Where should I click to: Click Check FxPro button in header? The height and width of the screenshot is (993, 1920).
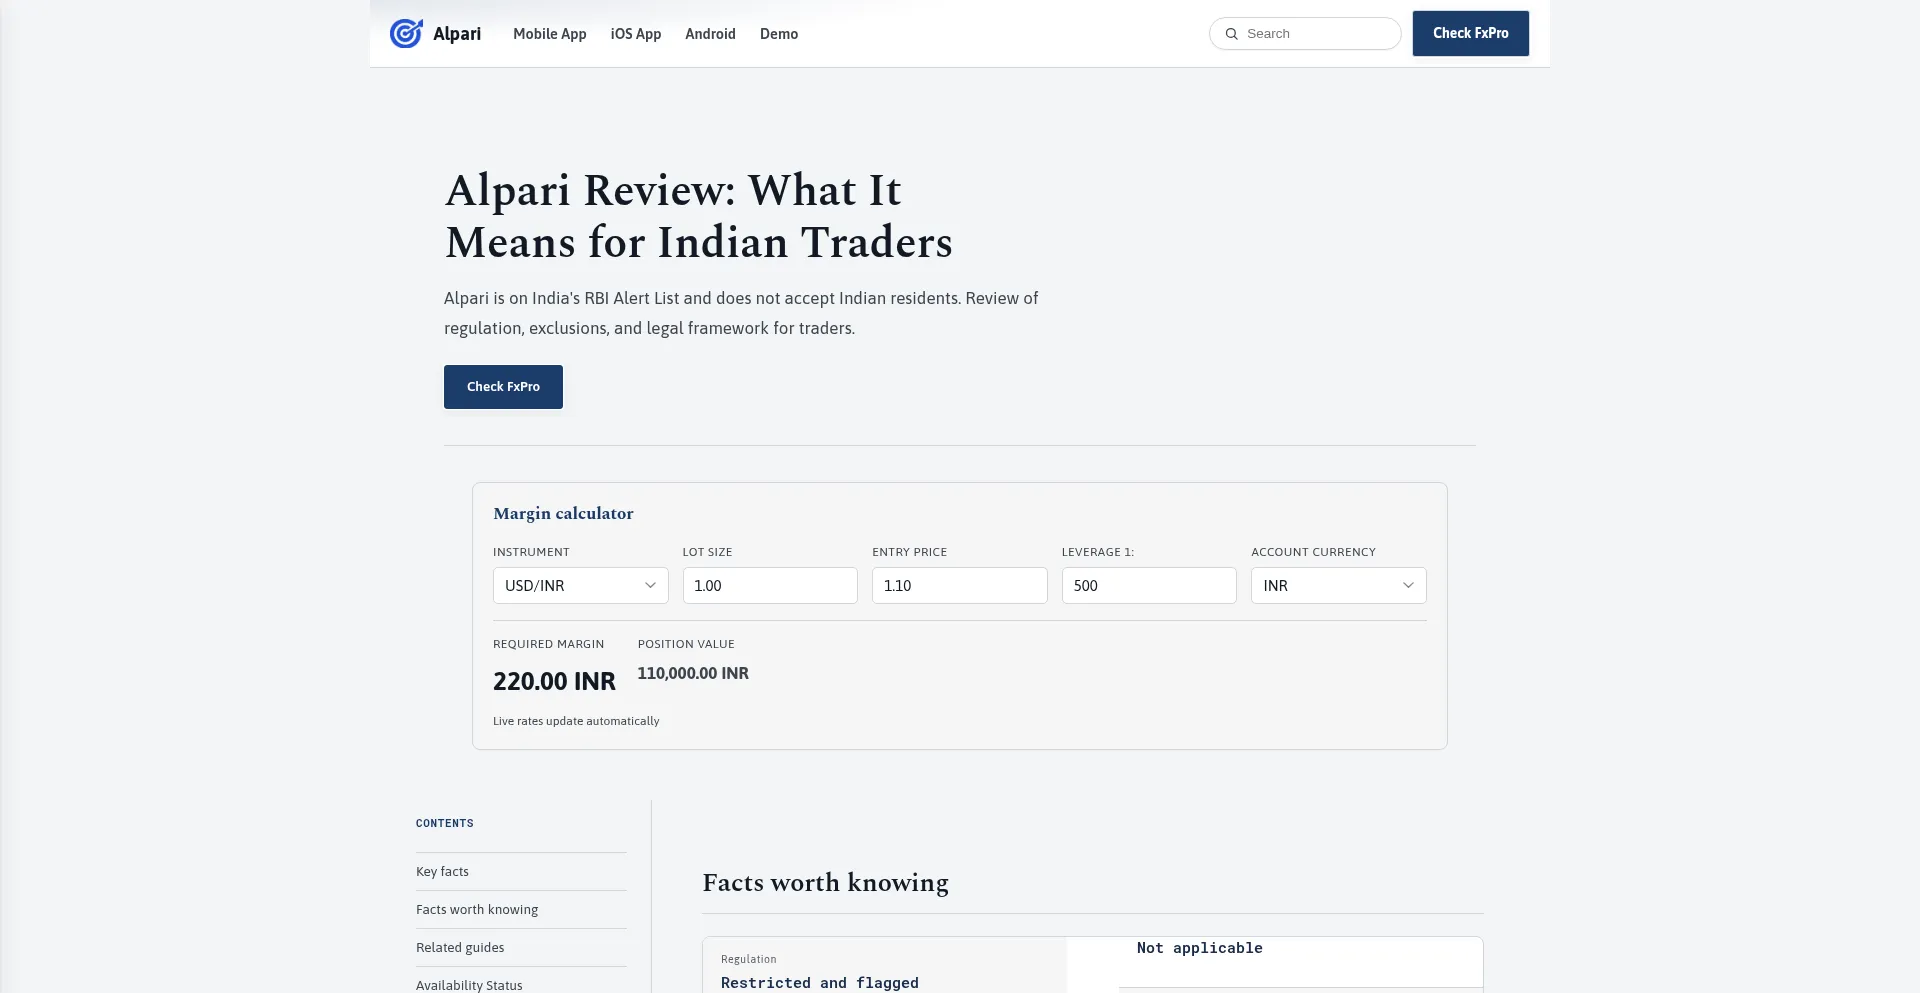[x=1470, y=33]
